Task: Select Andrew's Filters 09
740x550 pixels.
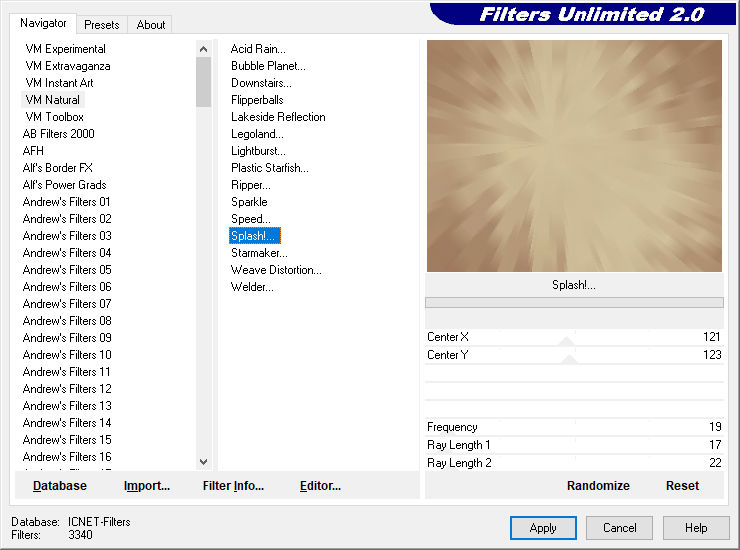Action: (67, 338)
